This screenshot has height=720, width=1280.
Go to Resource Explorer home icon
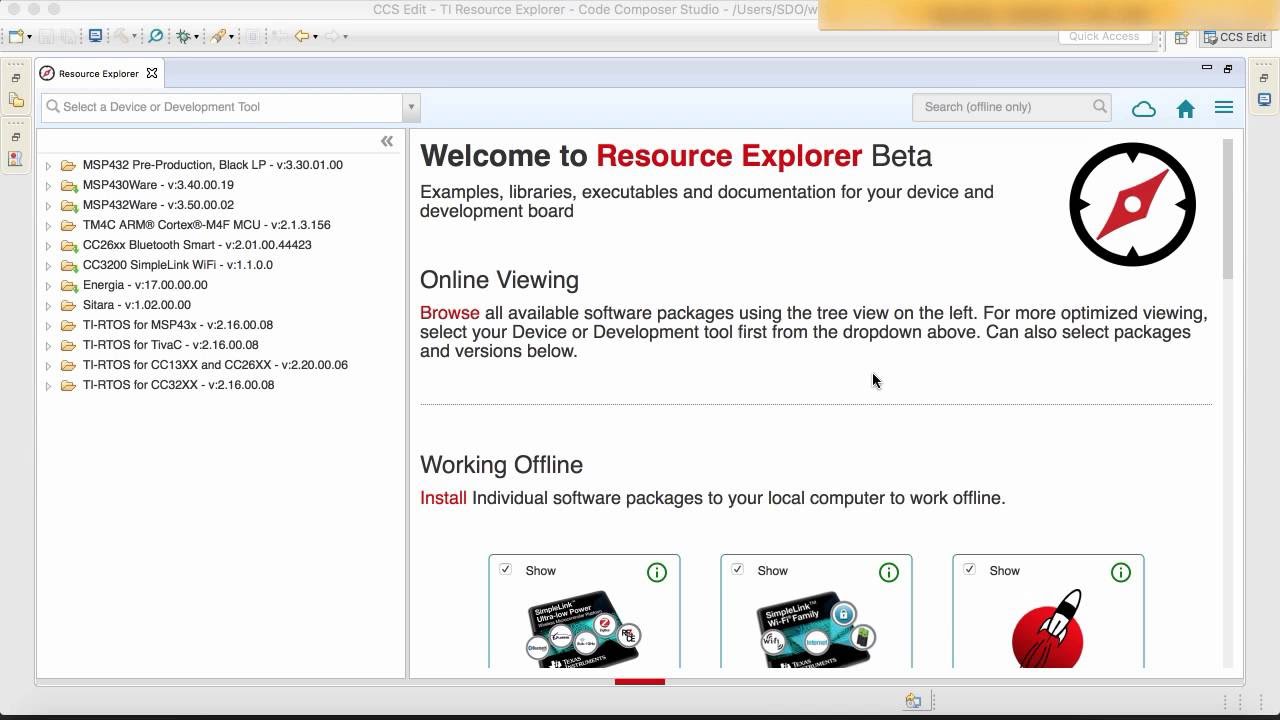point(1185,109)
